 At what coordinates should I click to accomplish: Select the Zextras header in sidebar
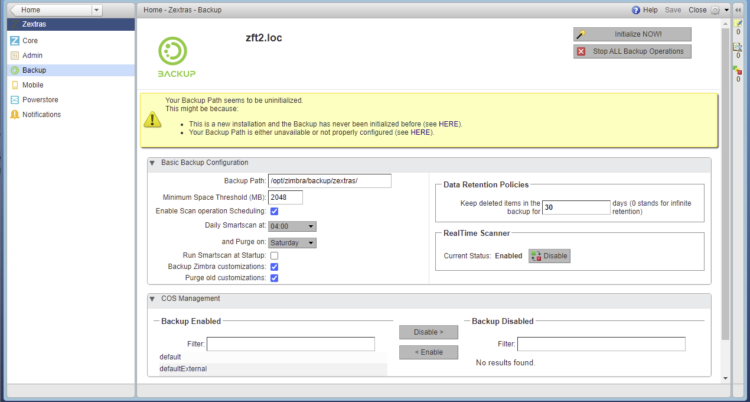click(x=71, y=24)
